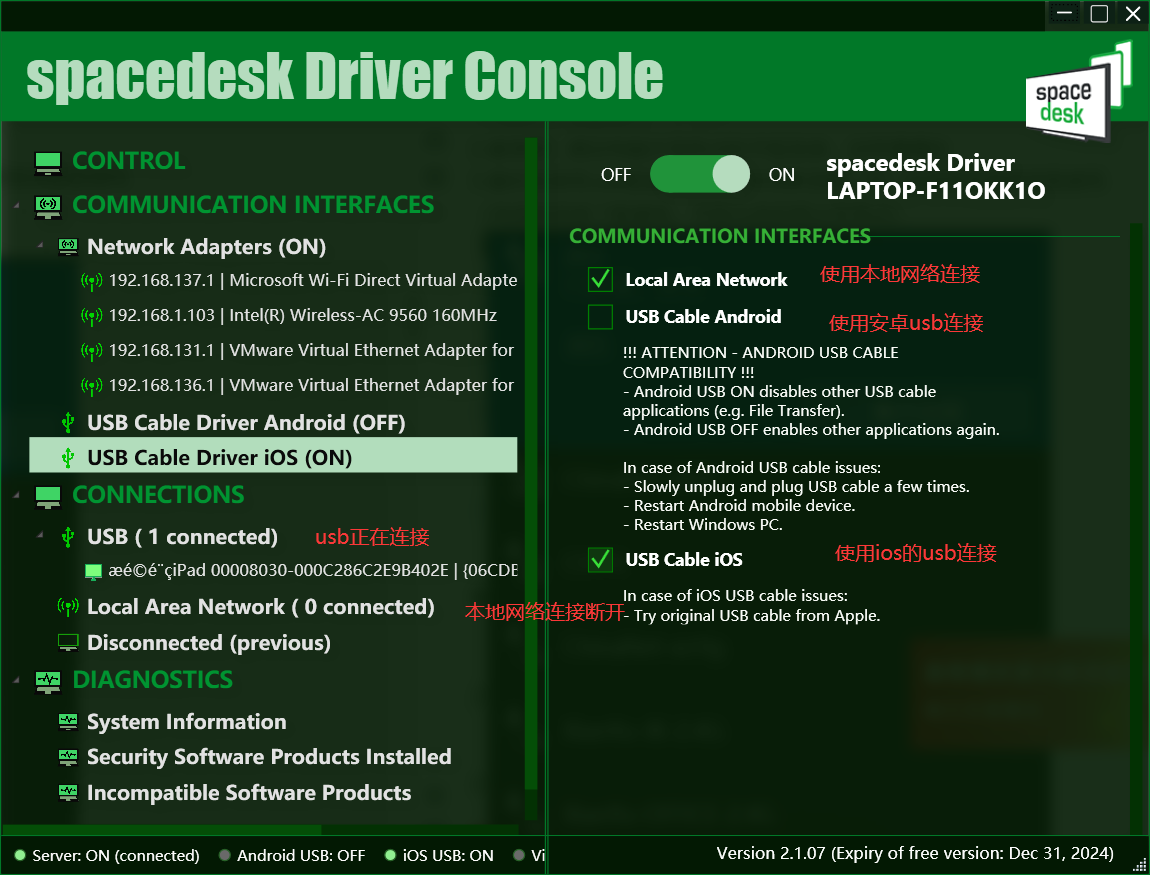The width and height of the screenshot is (1150, 875).
Task: Click green display icon of connected iPad
Action: click(x=93, y=572)
